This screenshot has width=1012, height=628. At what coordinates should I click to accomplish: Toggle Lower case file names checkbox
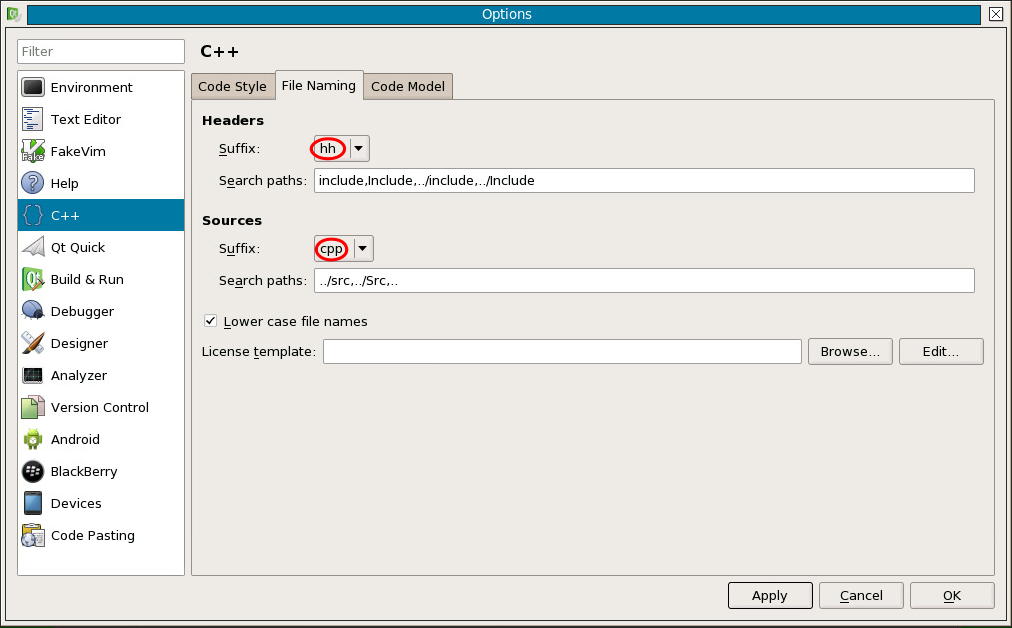pos(210,321)
